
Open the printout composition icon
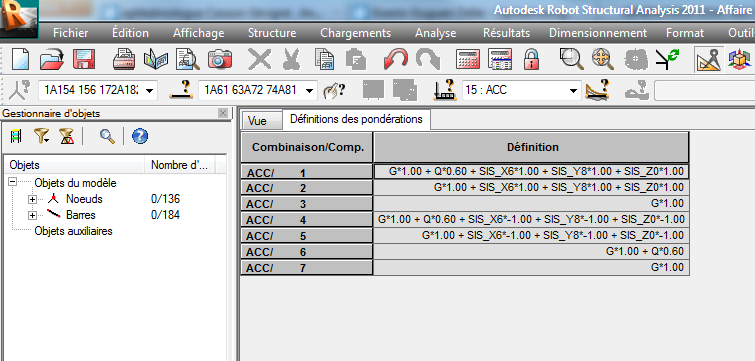(x=156, y=60)
